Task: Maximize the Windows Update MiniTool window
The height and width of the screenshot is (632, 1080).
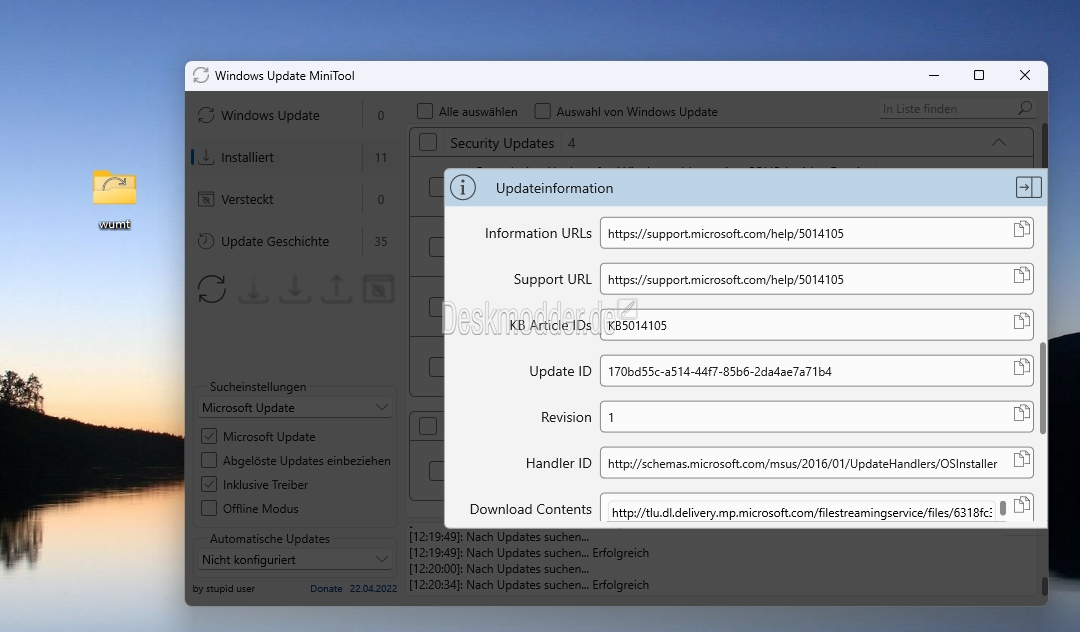Action: 979,75
